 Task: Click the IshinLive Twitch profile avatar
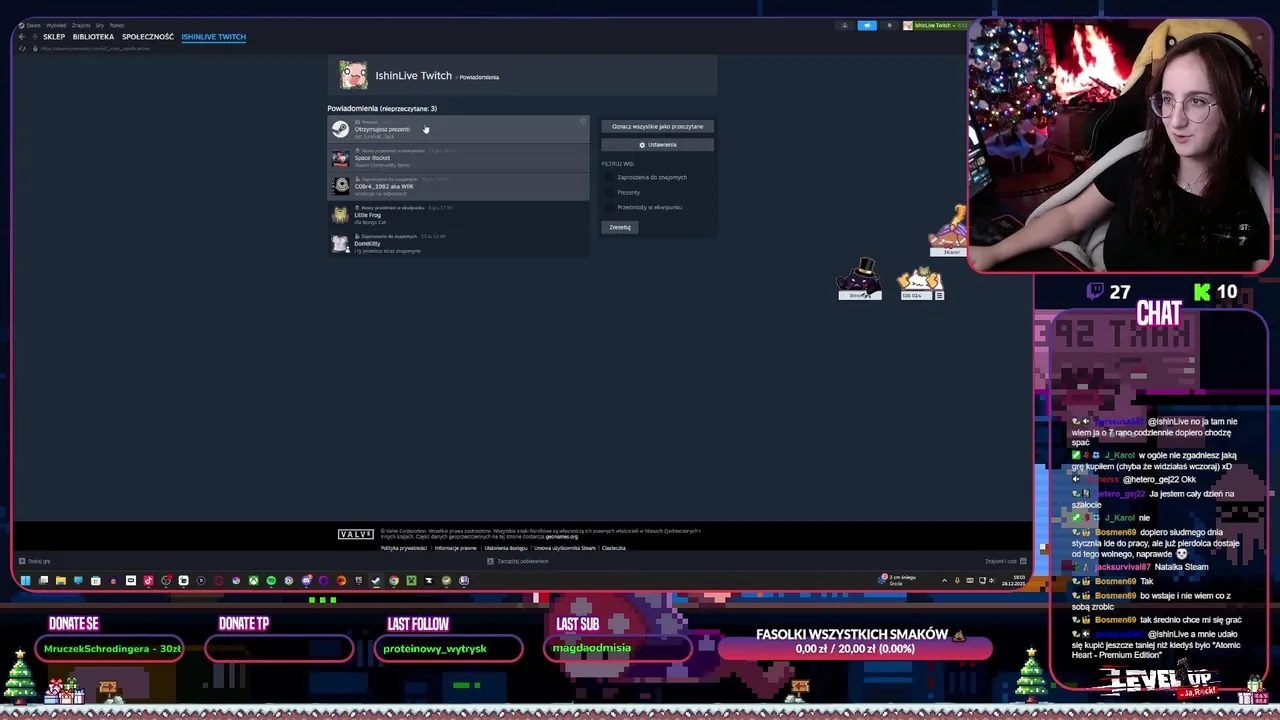click(x=353, y=75)
